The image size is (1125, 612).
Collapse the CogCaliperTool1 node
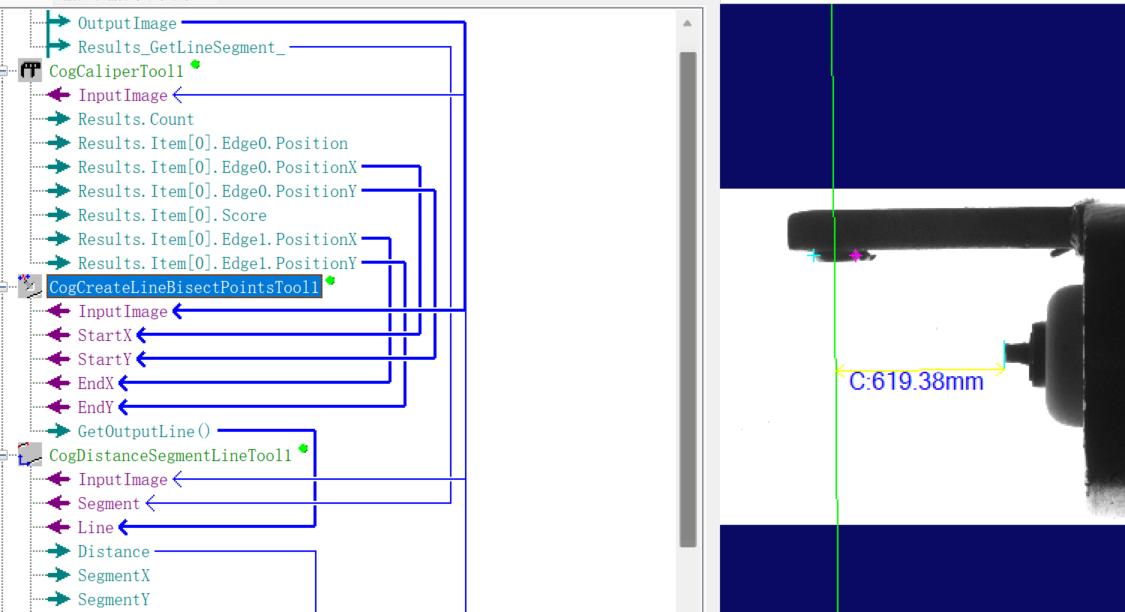pos(4,70)
